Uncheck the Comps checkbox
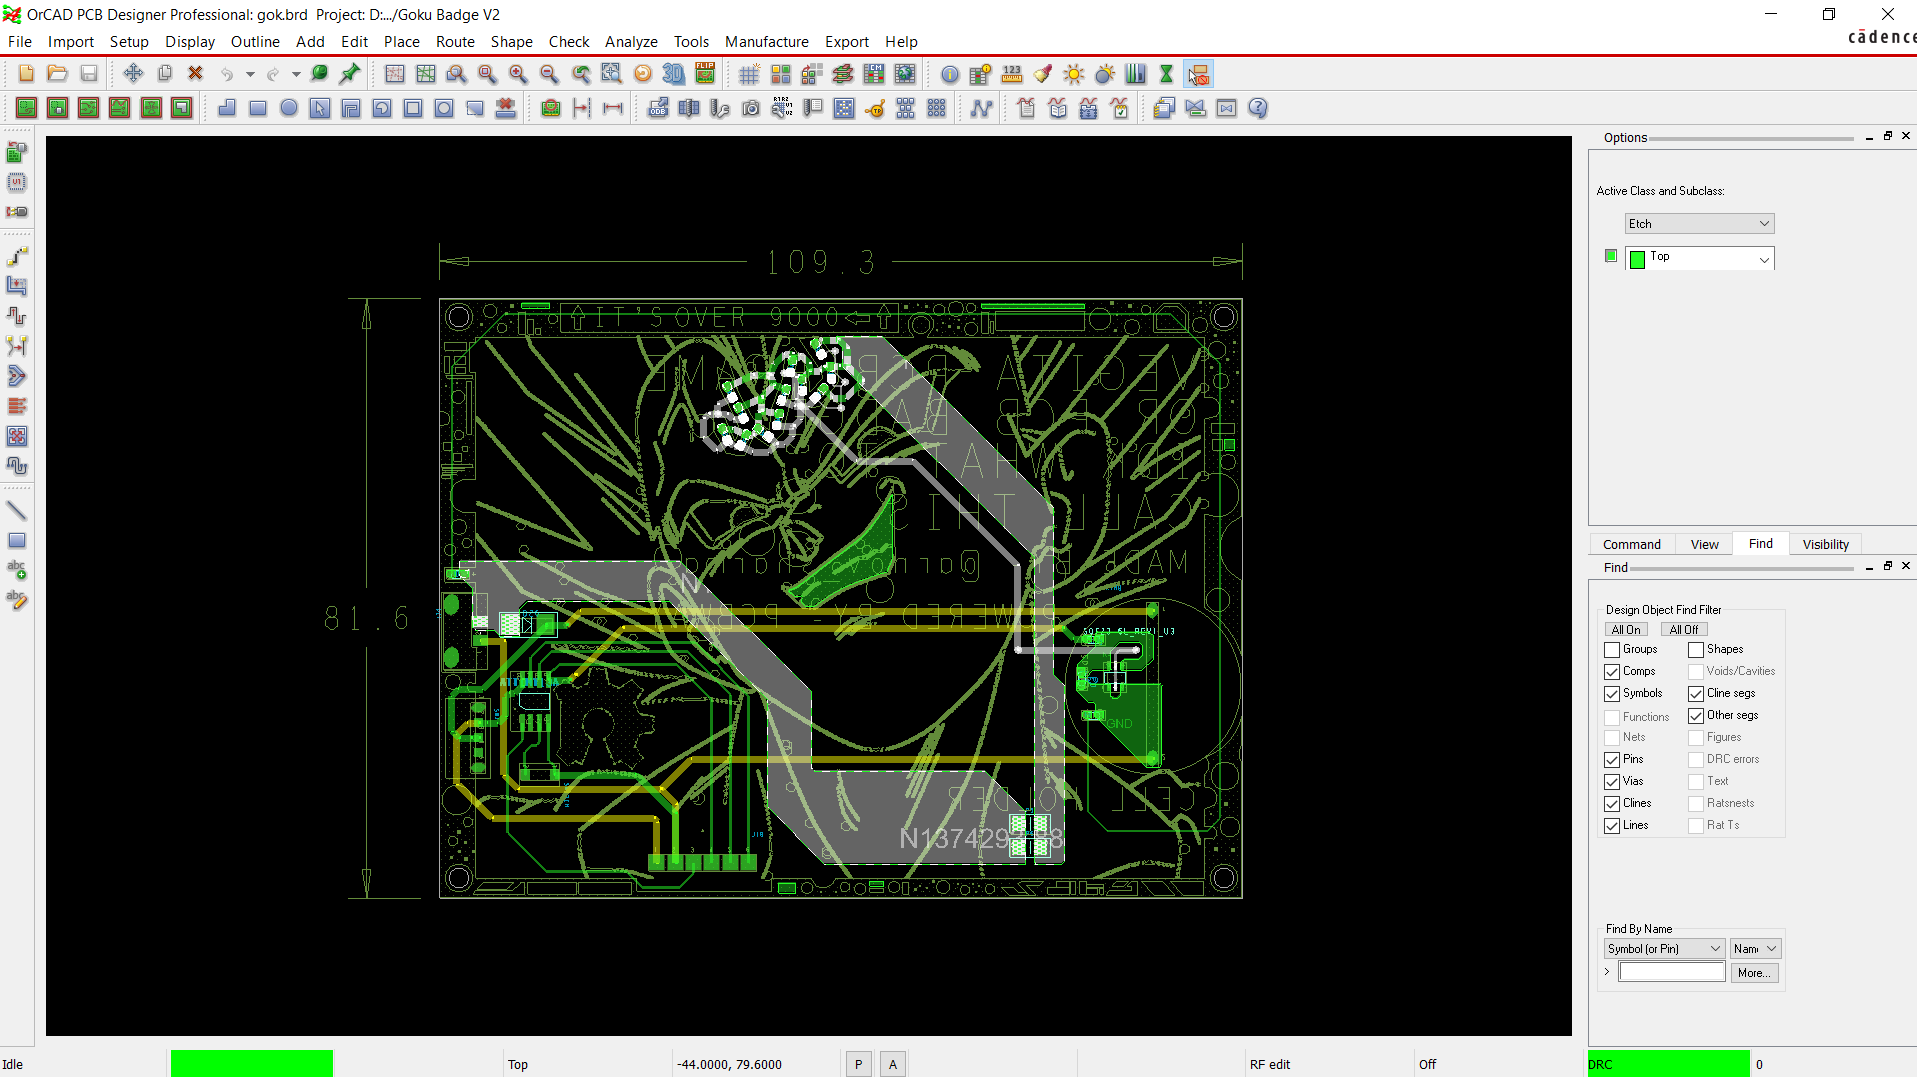The width and height of the screenshot is (1917, 1077). click(1612, 672)
